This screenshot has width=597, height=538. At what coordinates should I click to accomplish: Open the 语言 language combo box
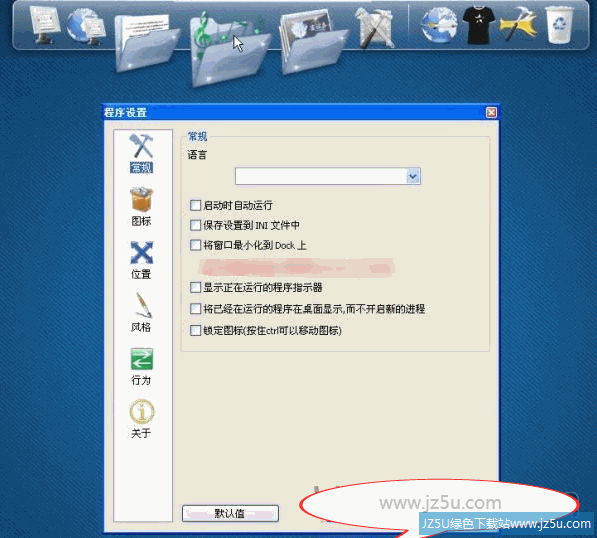coord(328,176)
